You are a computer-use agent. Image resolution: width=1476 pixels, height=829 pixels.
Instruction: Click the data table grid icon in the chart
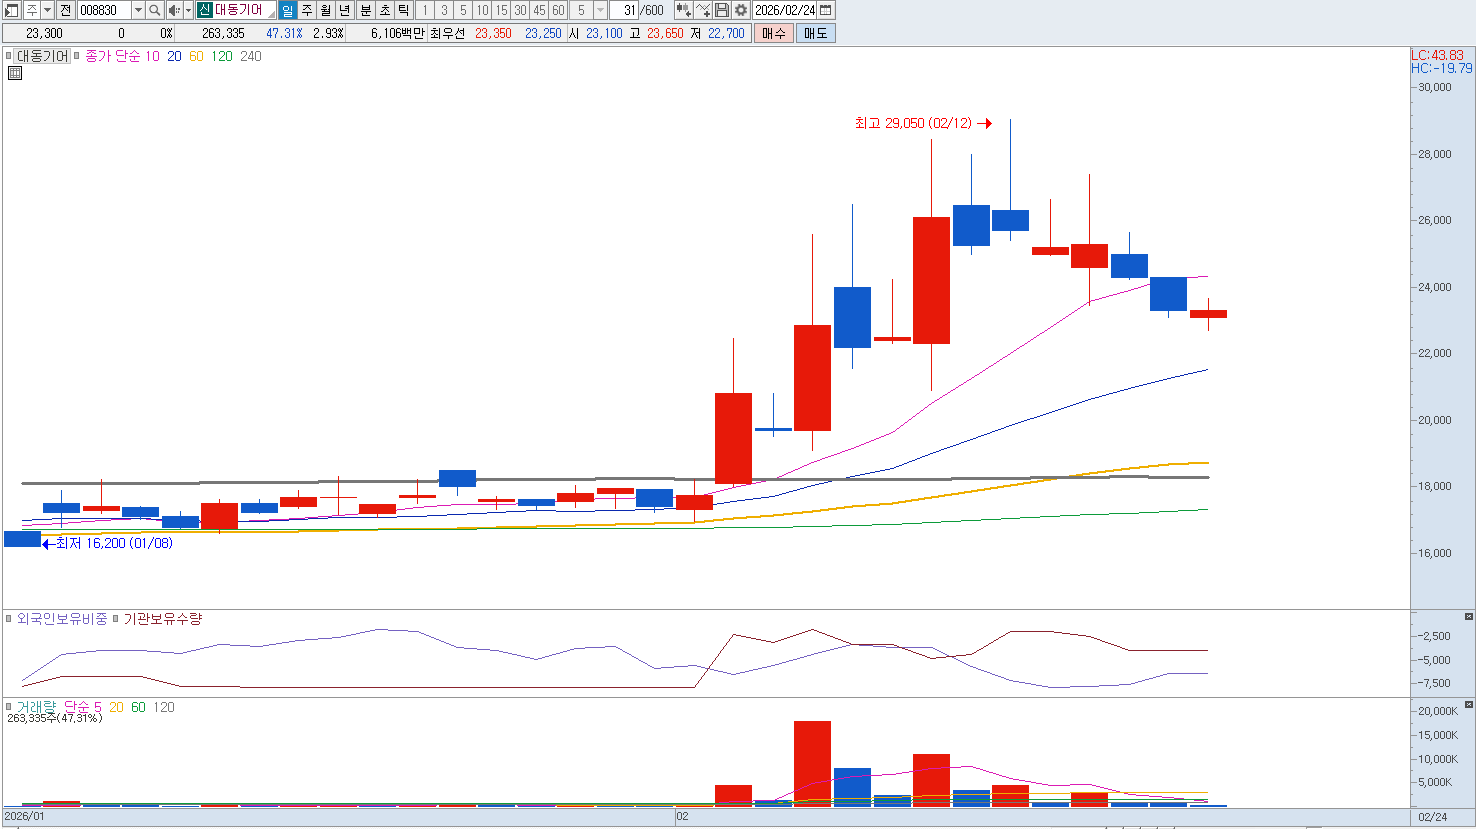coord(15,73)
